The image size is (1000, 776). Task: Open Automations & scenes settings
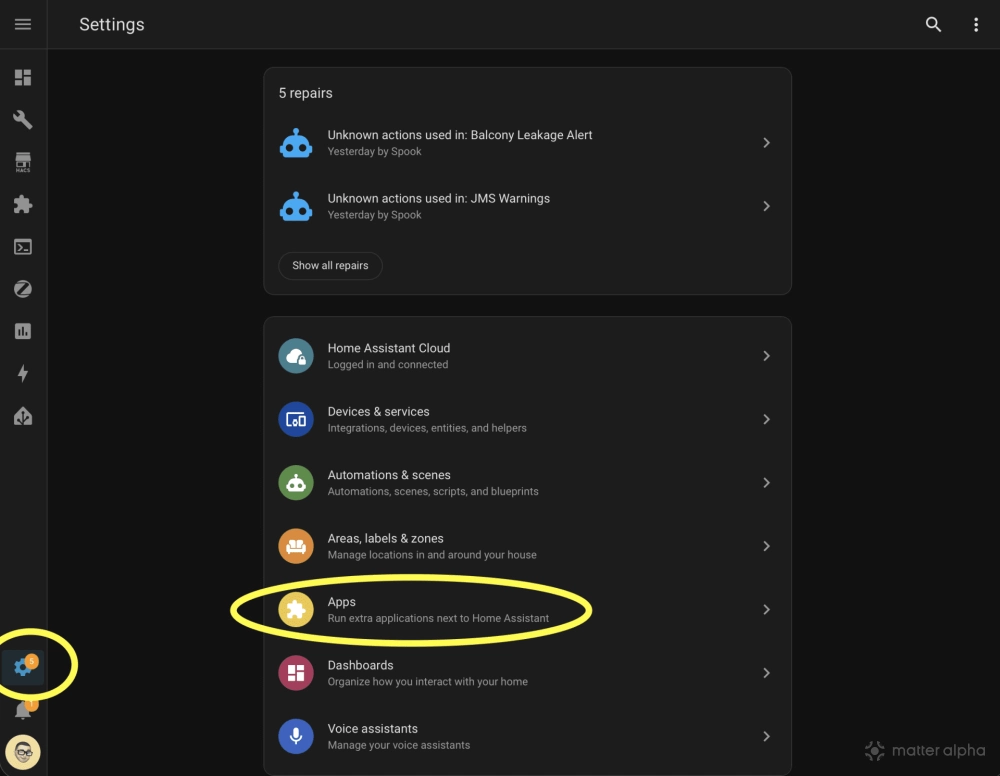pyautogui.click(x=527, y=482)
